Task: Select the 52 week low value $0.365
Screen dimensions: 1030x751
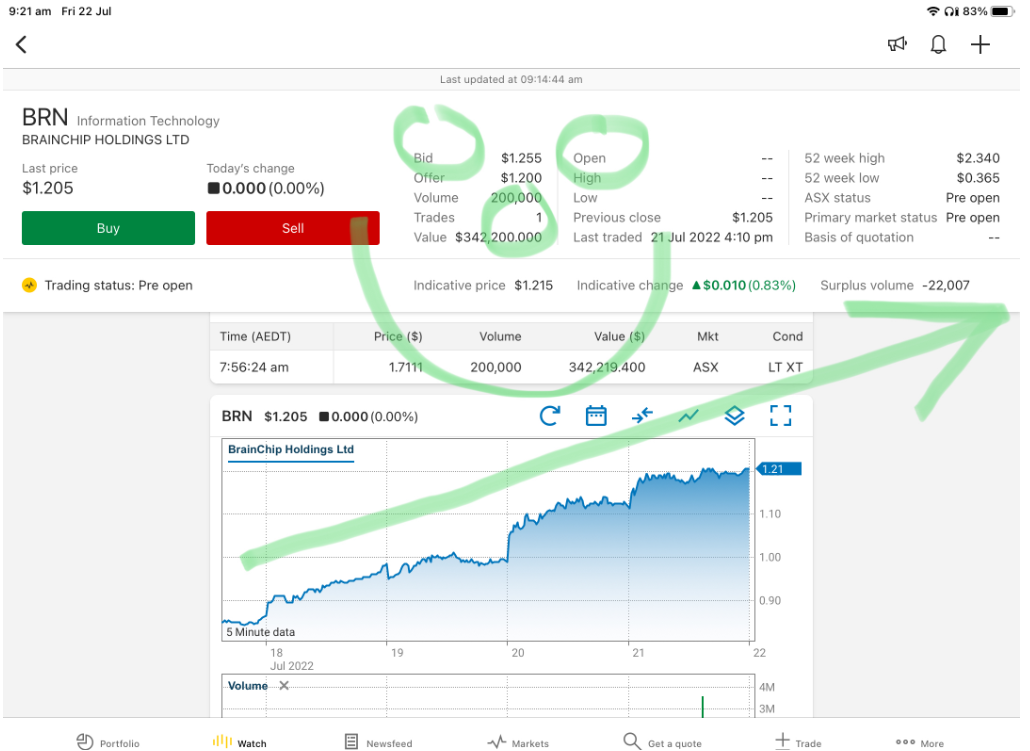Action: [x=977, y=178]
